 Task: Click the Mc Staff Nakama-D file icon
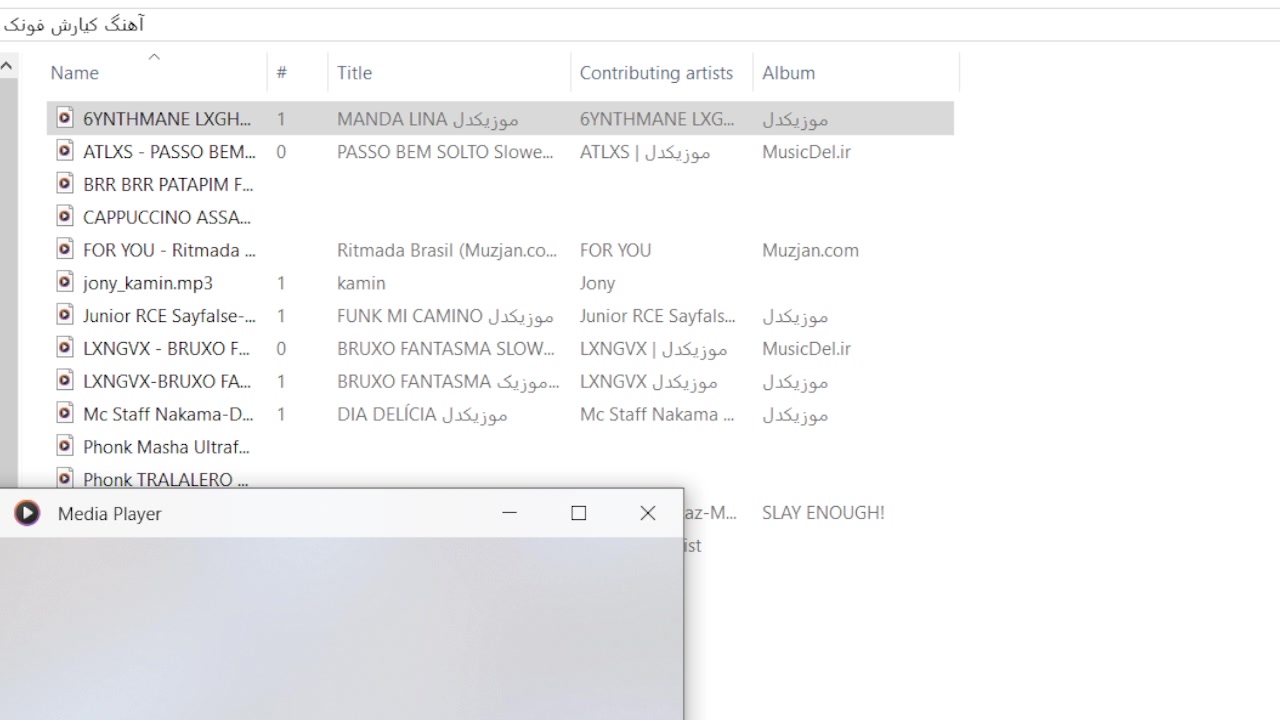65,413
